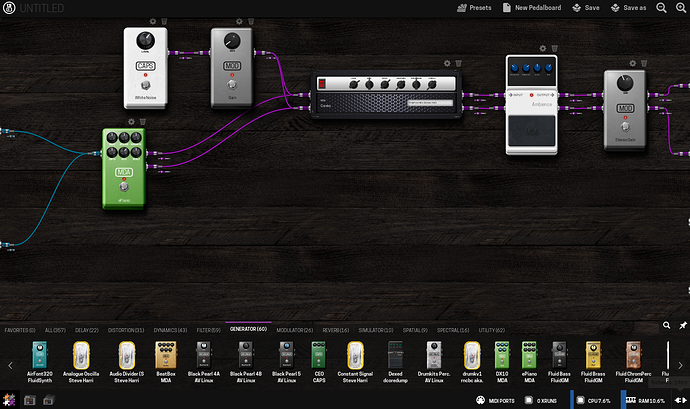This screenshot has width=690, height=409.
Task: Click the RAM usage indicator
Action: click(x=645, y=401)
